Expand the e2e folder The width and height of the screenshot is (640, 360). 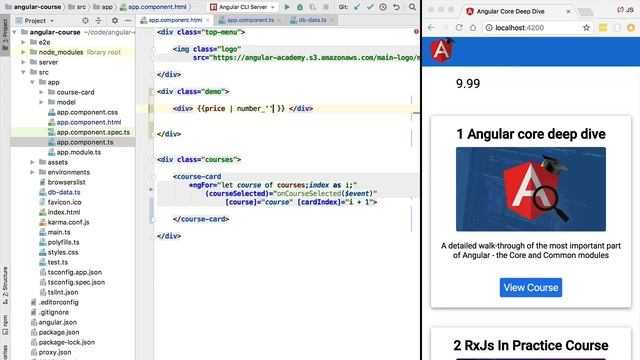pos(23,42)
